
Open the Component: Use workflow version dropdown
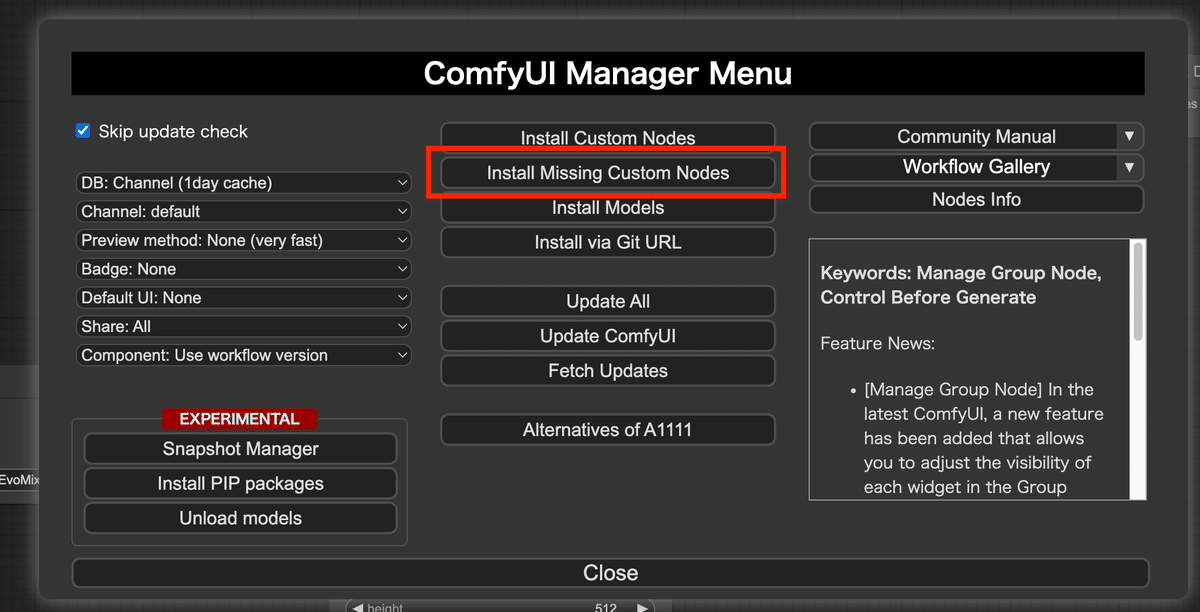tap(244, 355)
